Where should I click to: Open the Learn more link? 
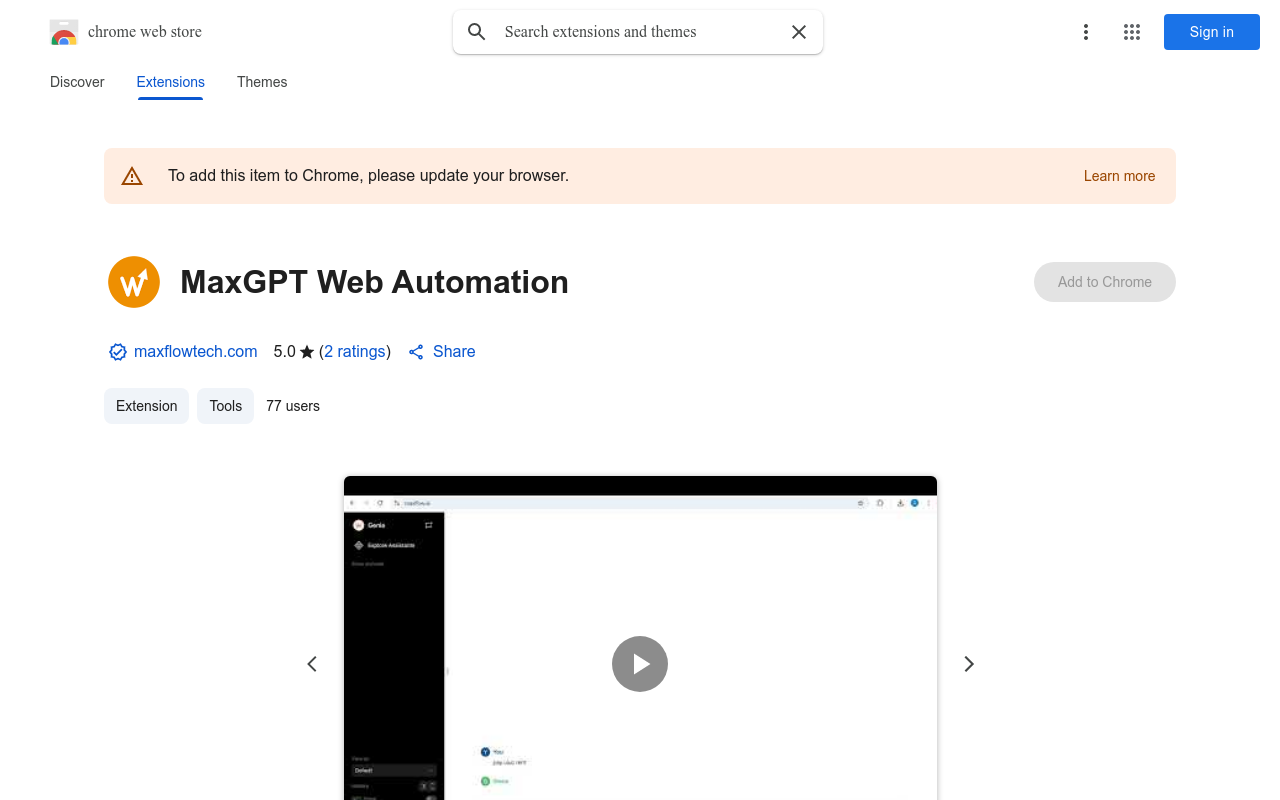click(x=1119, y=176)
